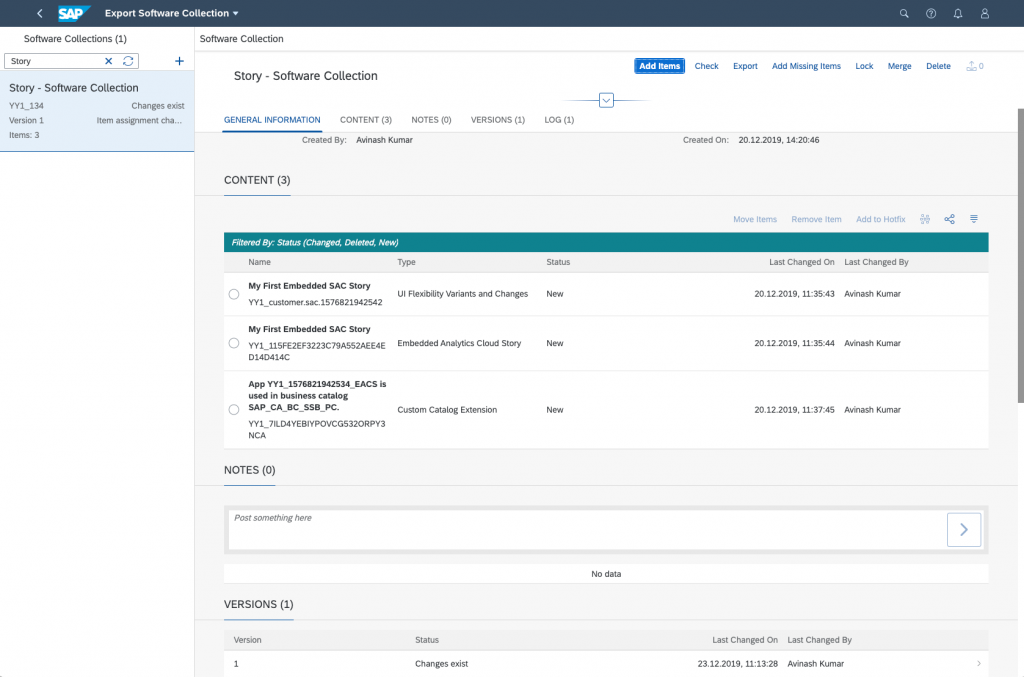Image resolution: width=1024 pixels, height=677 pixels.
Task: Click 'Custom Catalog Extension' type cell
Action: 447,410
